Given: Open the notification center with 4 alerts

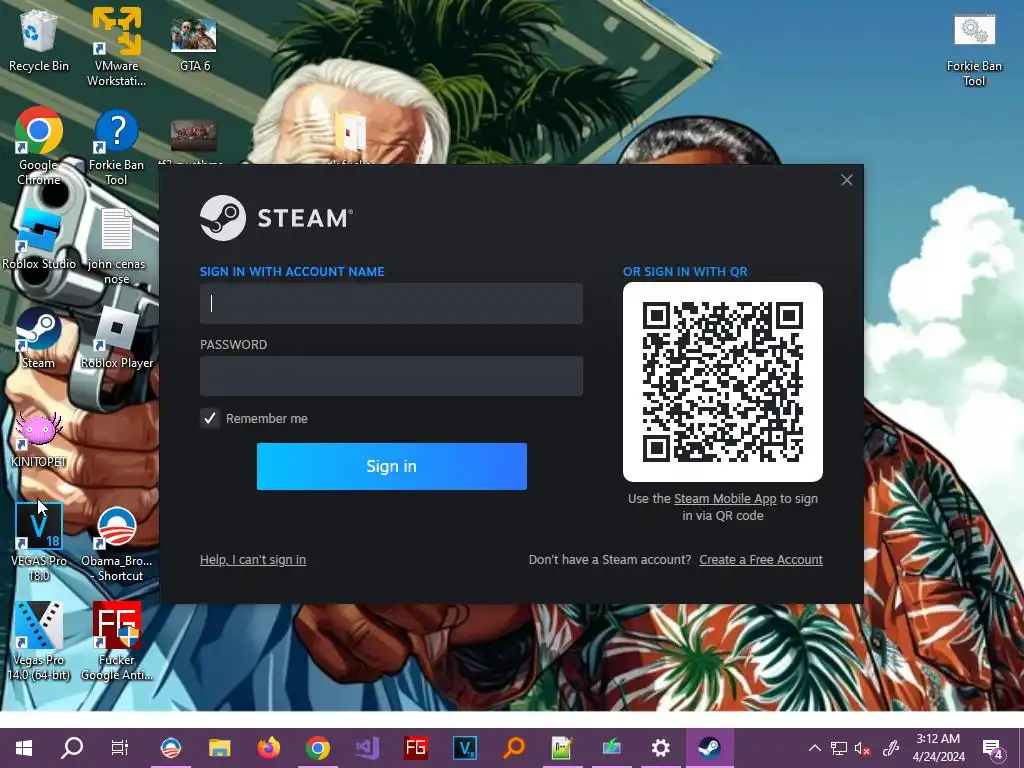Looking at the screenshot, I should click(993, 748).
